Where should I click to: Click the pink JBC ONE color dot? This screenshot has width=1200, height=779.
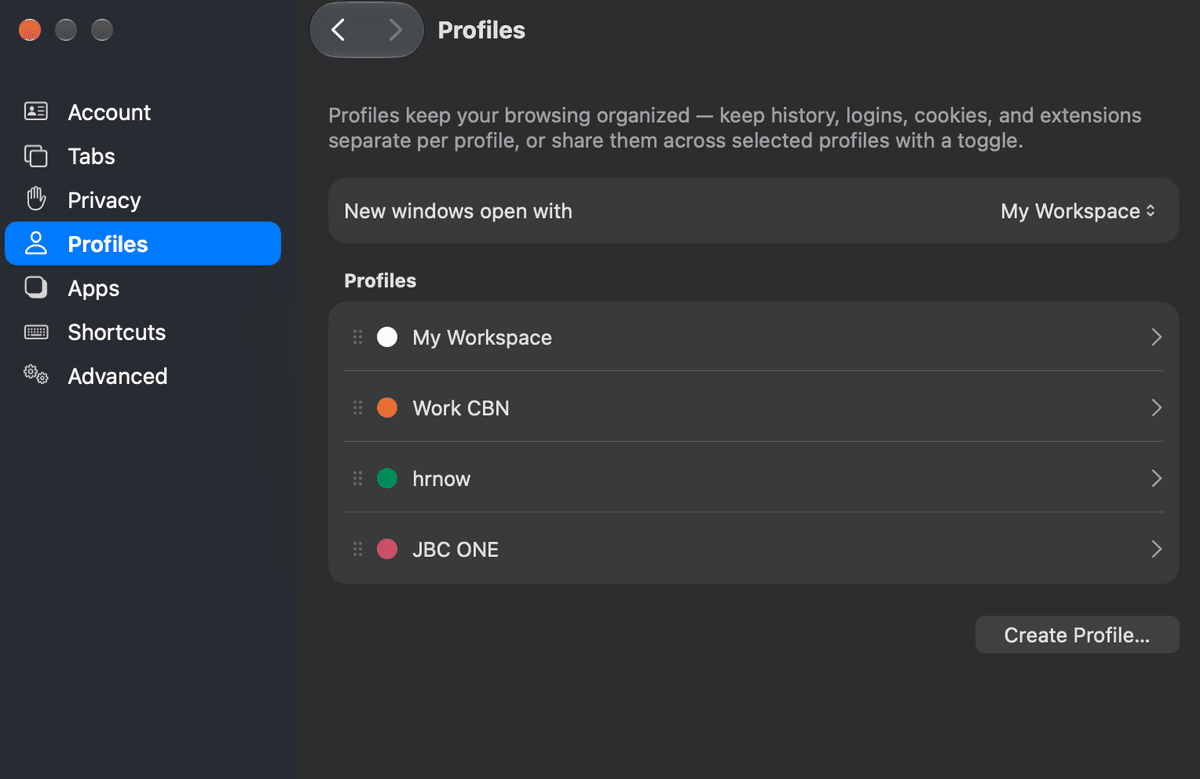pos(387,549)
